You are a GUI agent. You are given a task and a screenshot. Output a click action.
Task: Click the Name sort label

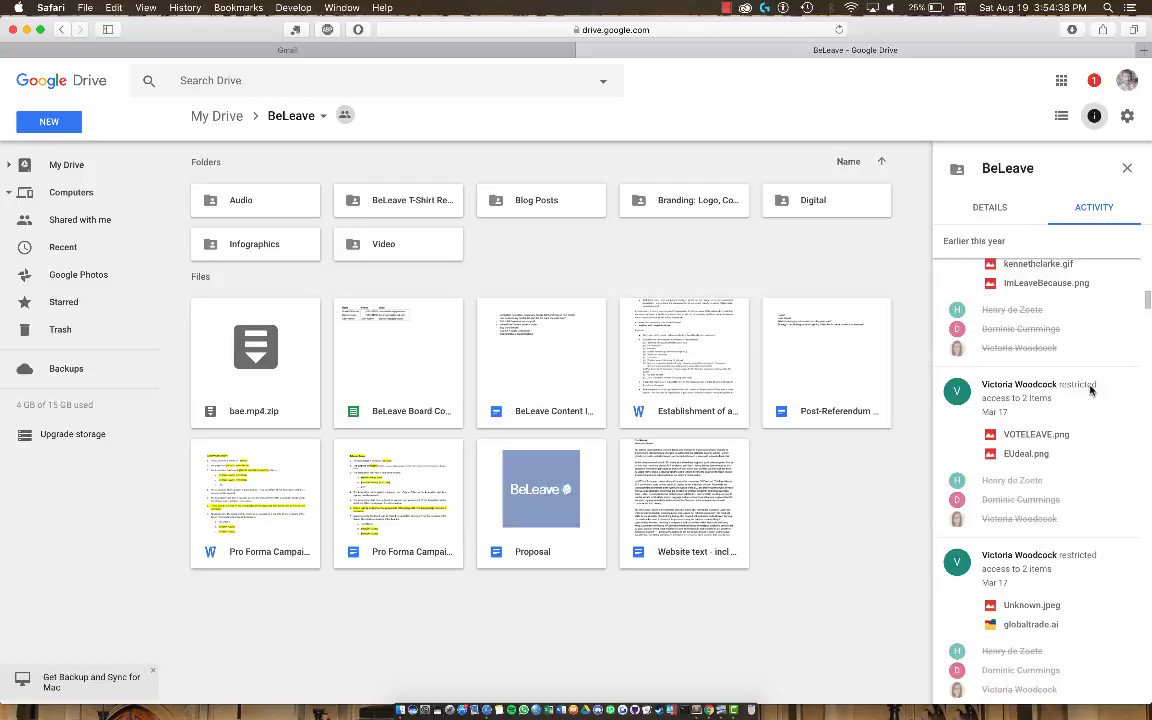pyautogui.click(x=848, y=162)
